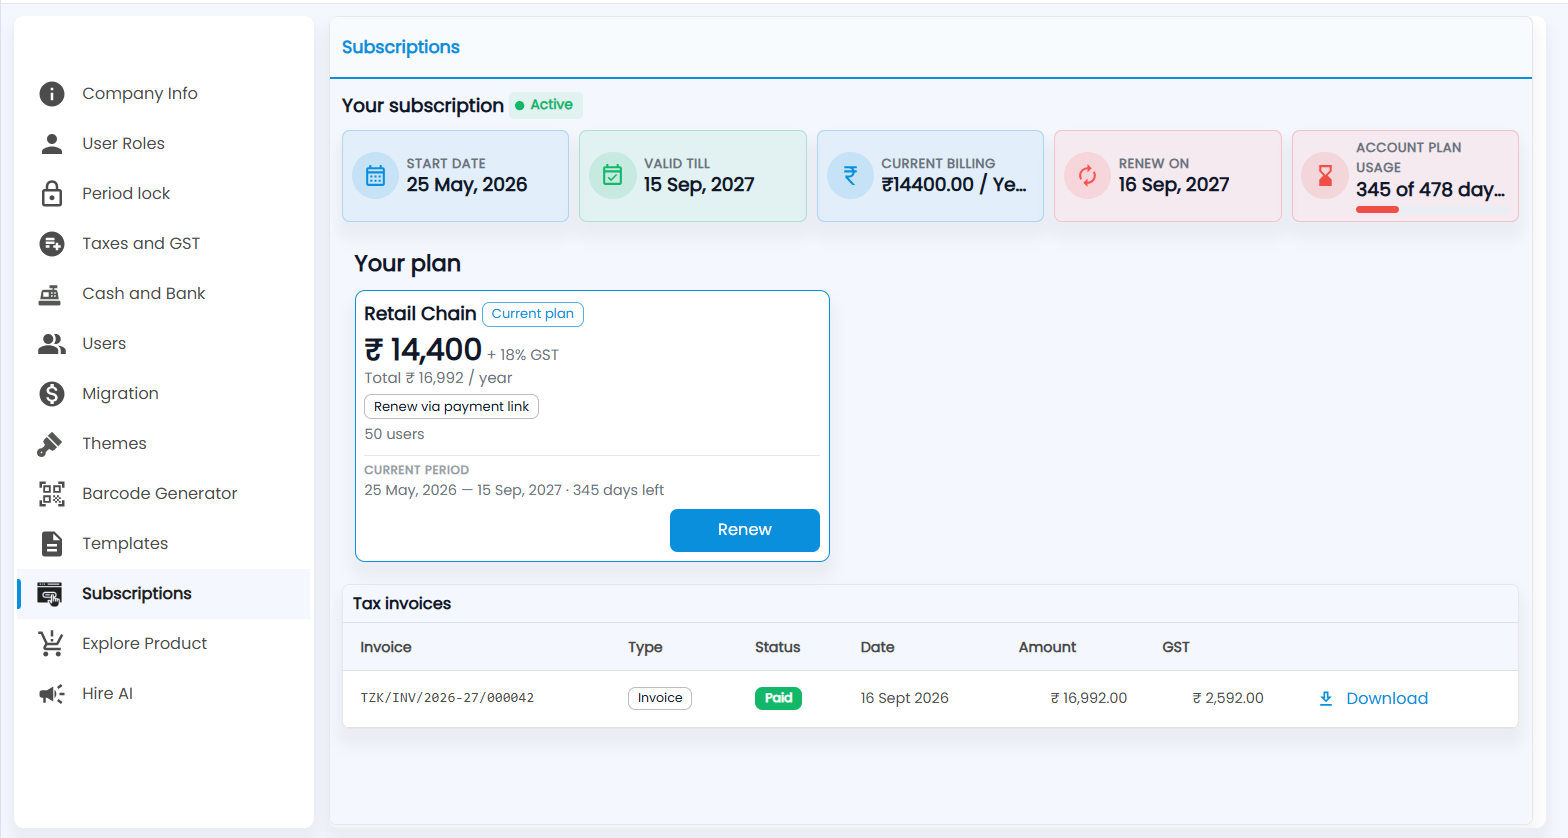Click the amount ₹ 16,992.00

[1088, 698]
